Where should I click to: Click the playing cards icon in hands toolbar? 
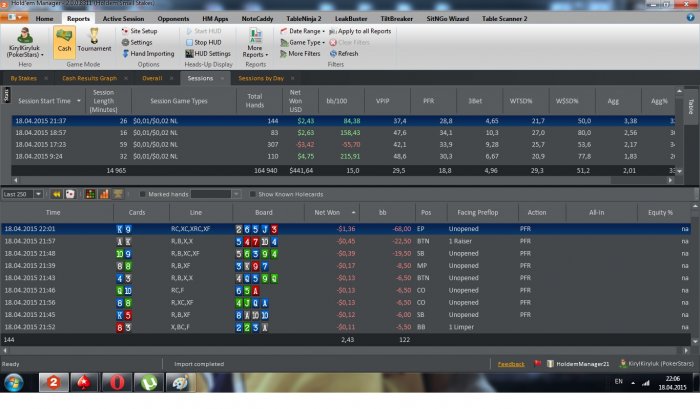(70, 194)
